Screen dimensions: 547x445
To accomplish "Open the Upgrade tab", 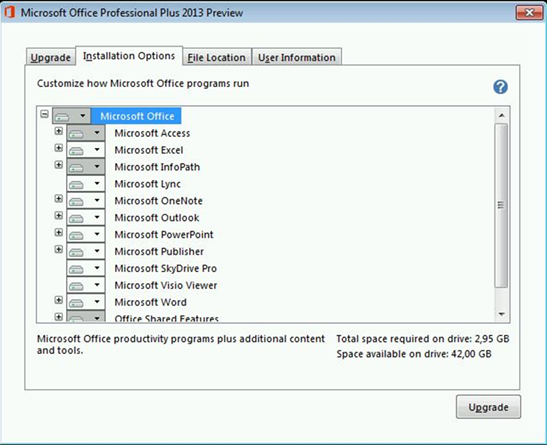I will point(51,57).
